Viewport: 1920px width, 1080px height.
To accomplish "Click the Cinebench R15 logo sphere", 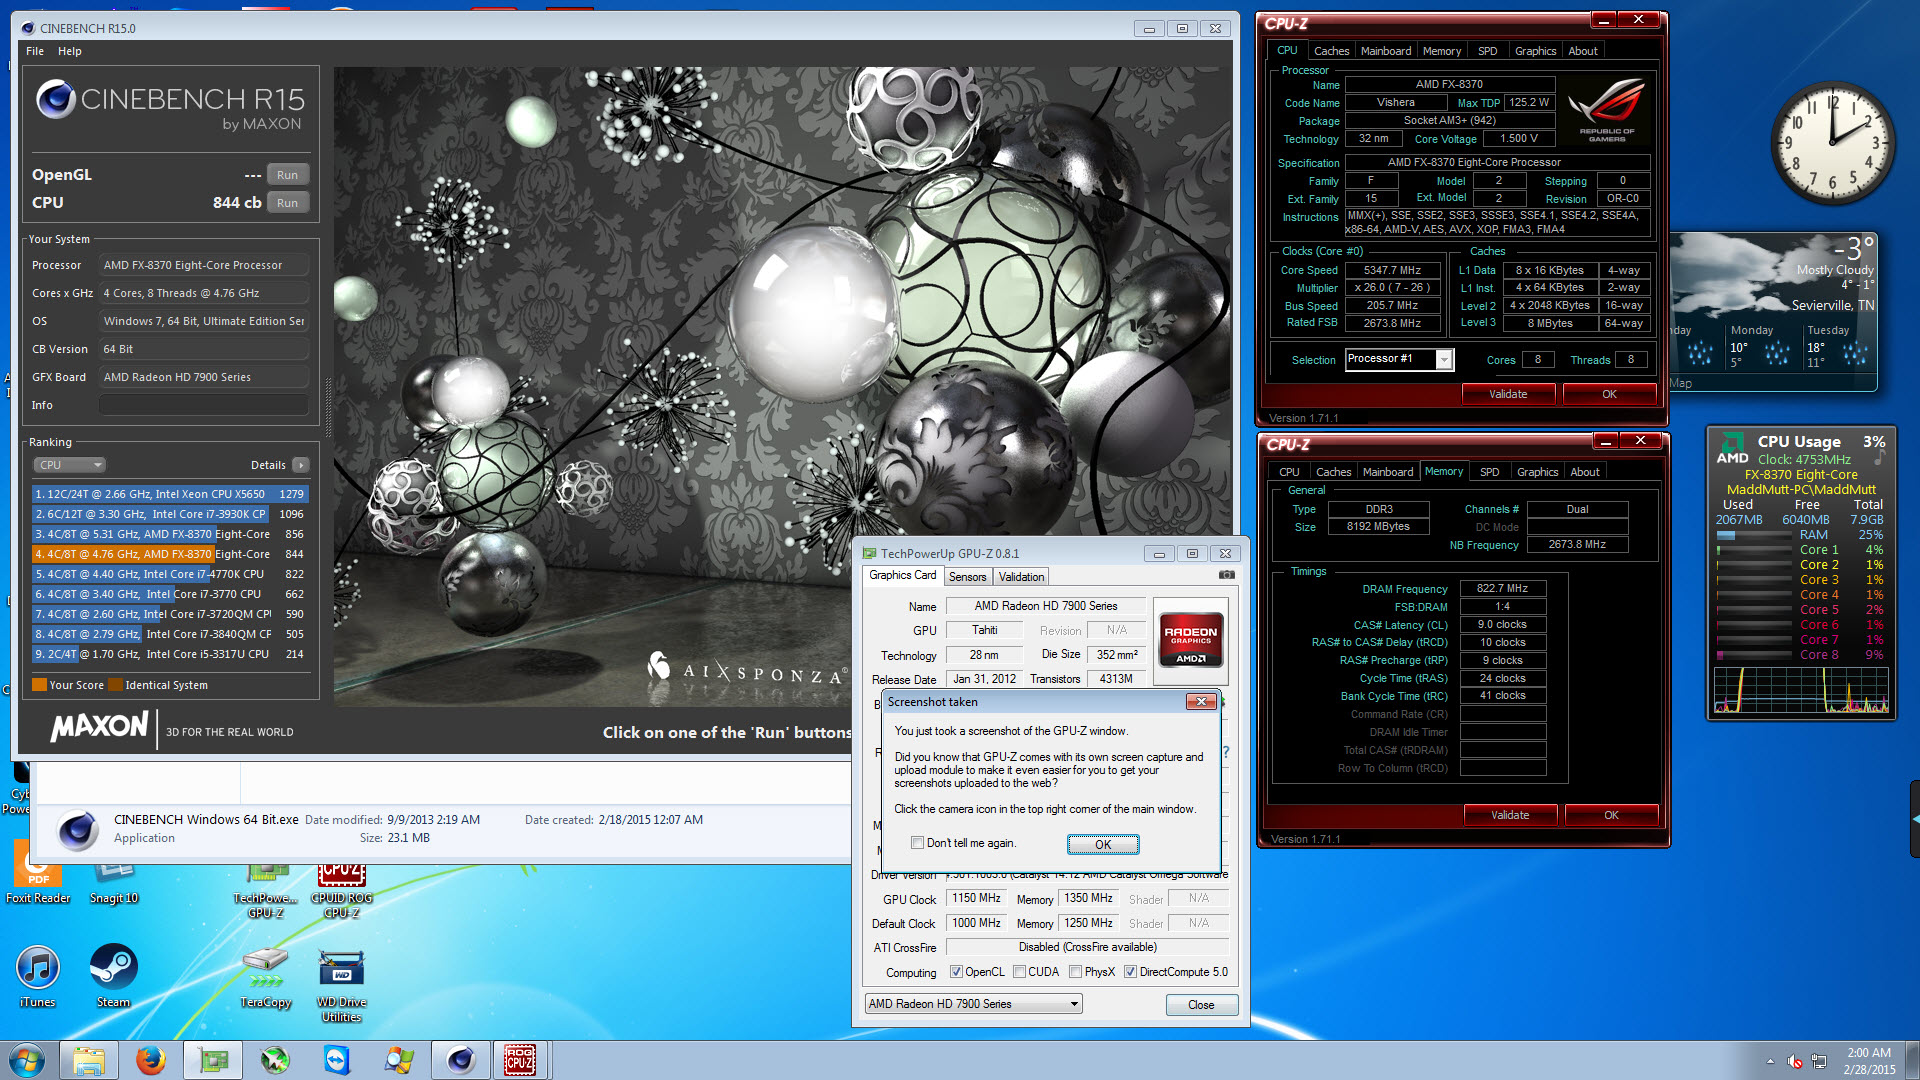I will pos(56,99).
